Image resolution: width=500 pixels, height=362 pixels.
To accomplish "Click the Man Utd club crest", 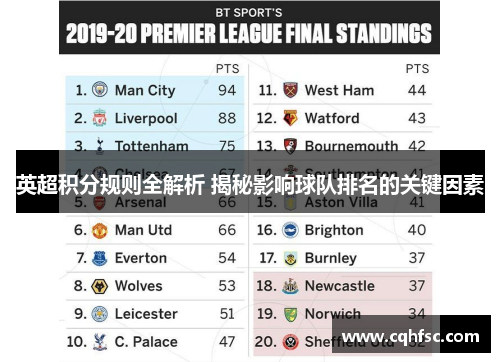I will pyautogui.click(x=99, y=230).
